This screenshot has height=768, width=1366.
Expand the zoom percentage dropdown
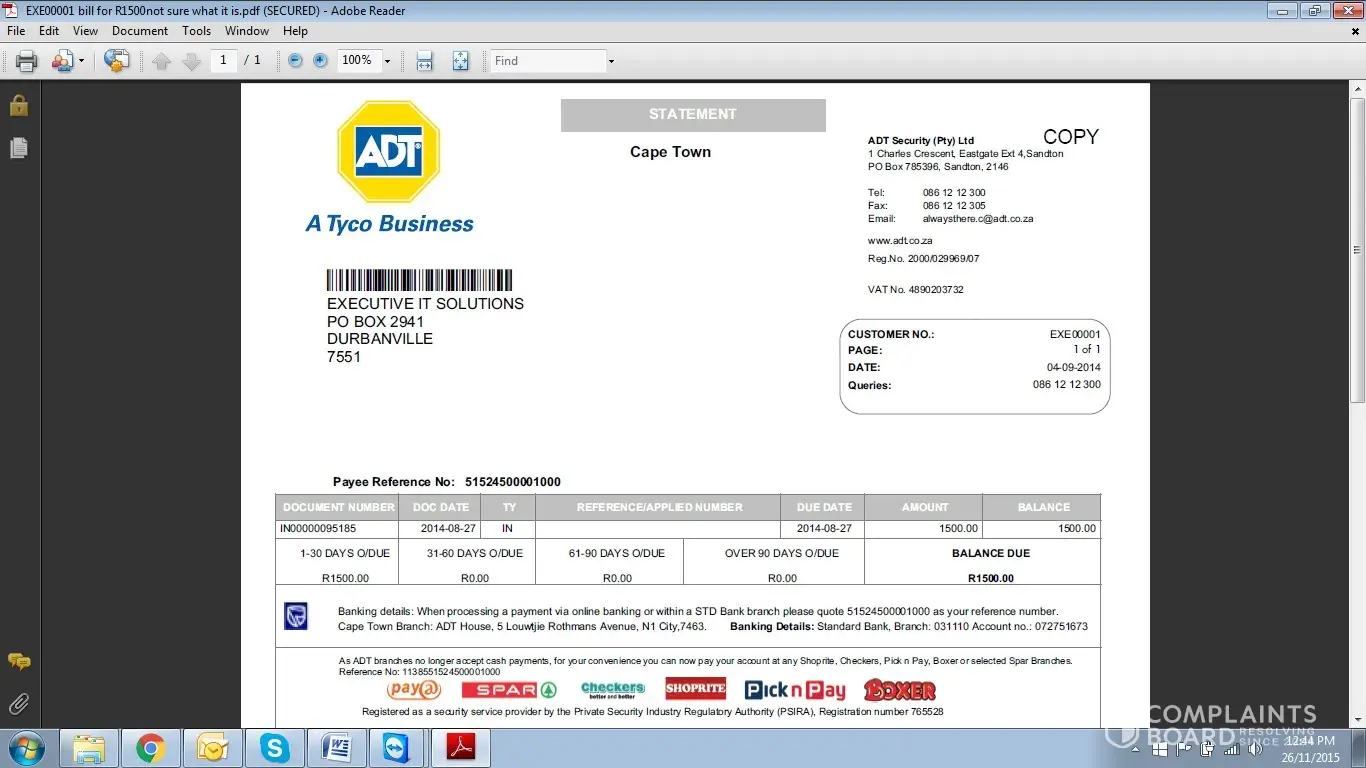387,61
